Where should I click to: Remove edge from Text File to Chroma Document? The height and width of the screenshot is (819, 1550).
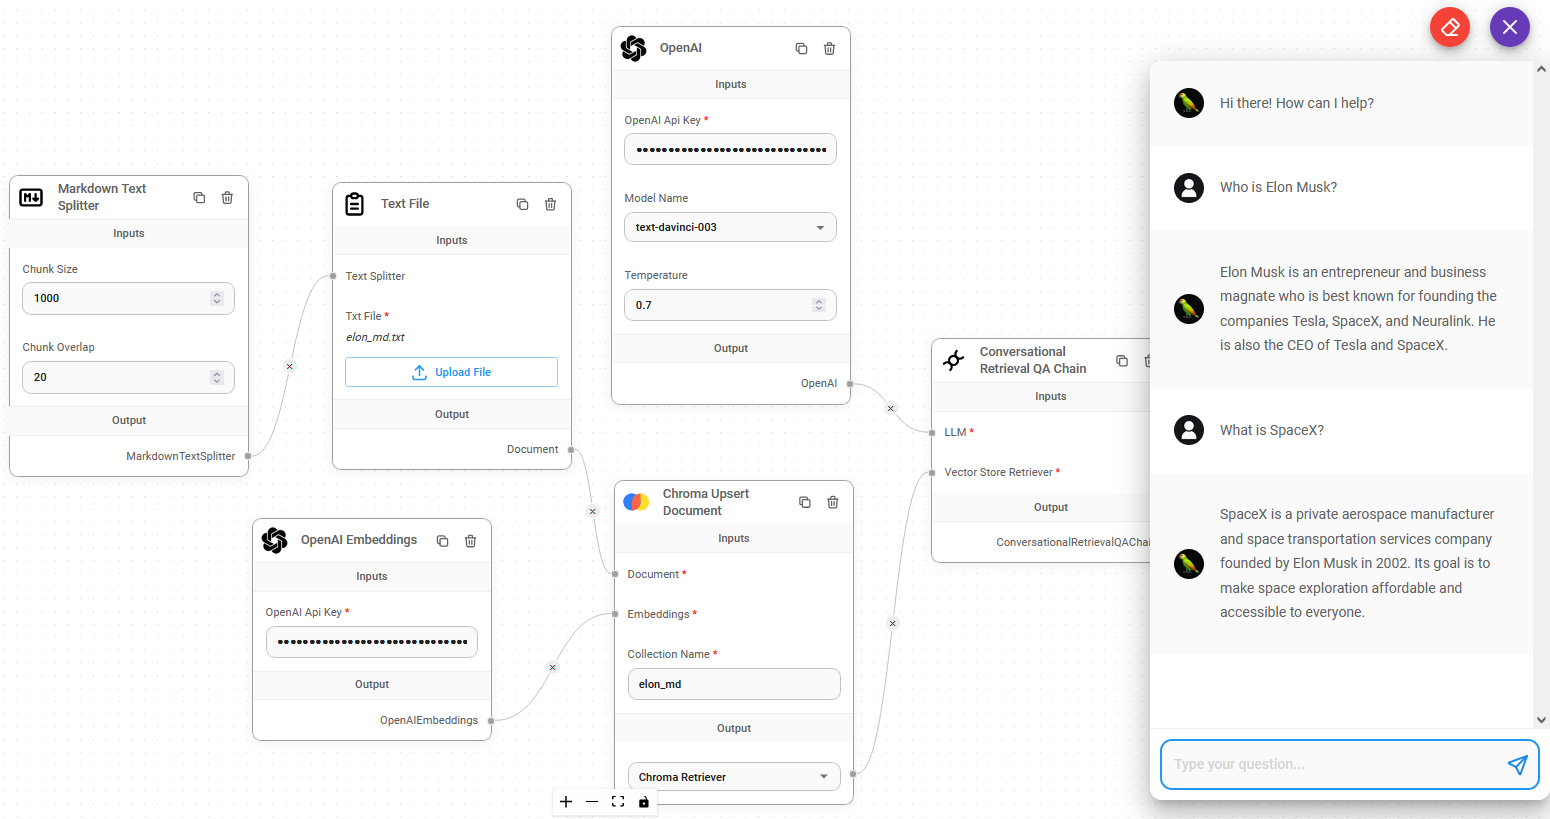pos(593,511)
